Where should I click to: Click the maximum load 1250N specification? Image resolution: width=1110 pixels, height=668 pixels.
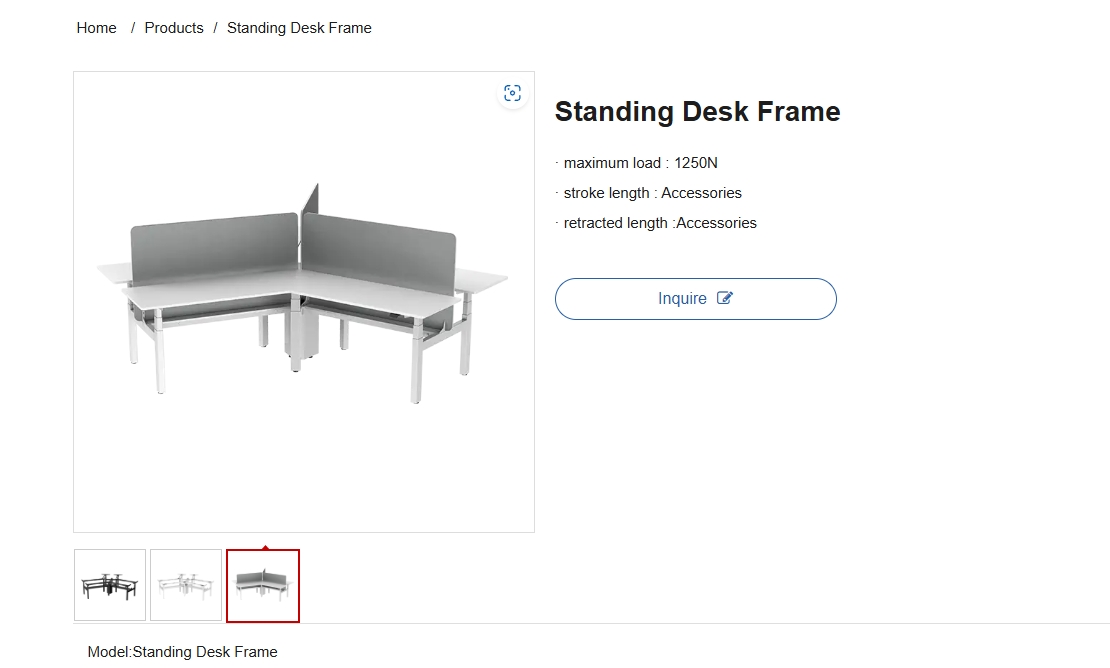(640, 163)
